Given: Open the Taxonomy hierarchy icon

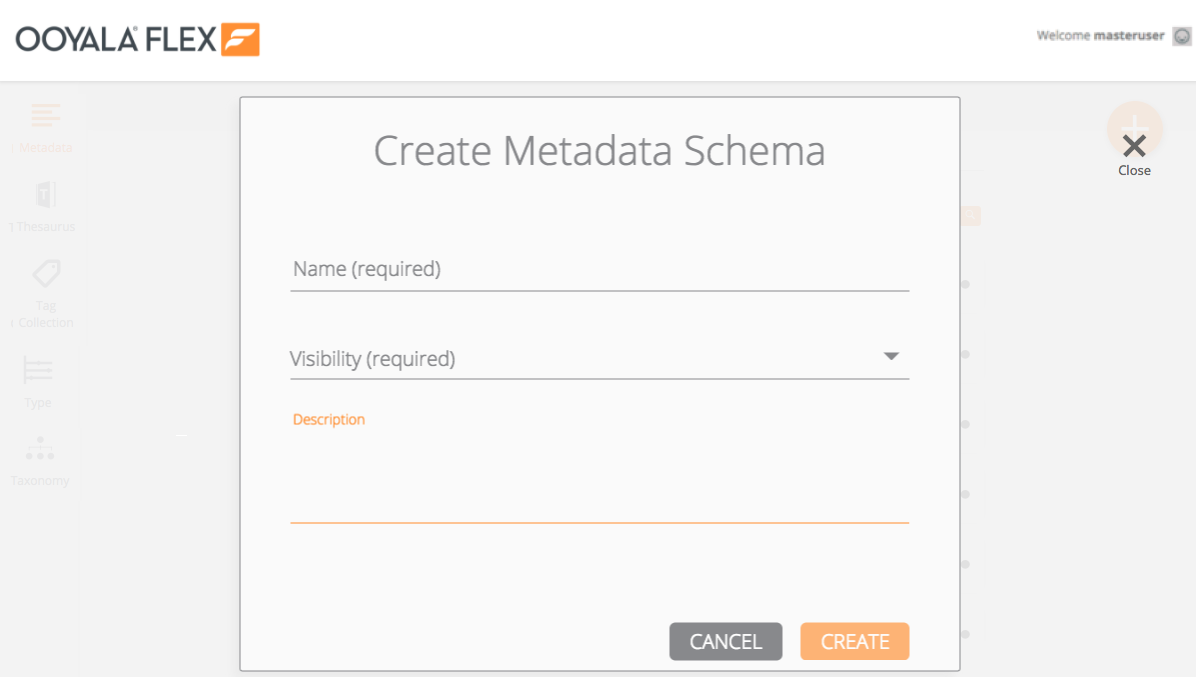Looking at the screenshot, I should click(x=40, y=449).
